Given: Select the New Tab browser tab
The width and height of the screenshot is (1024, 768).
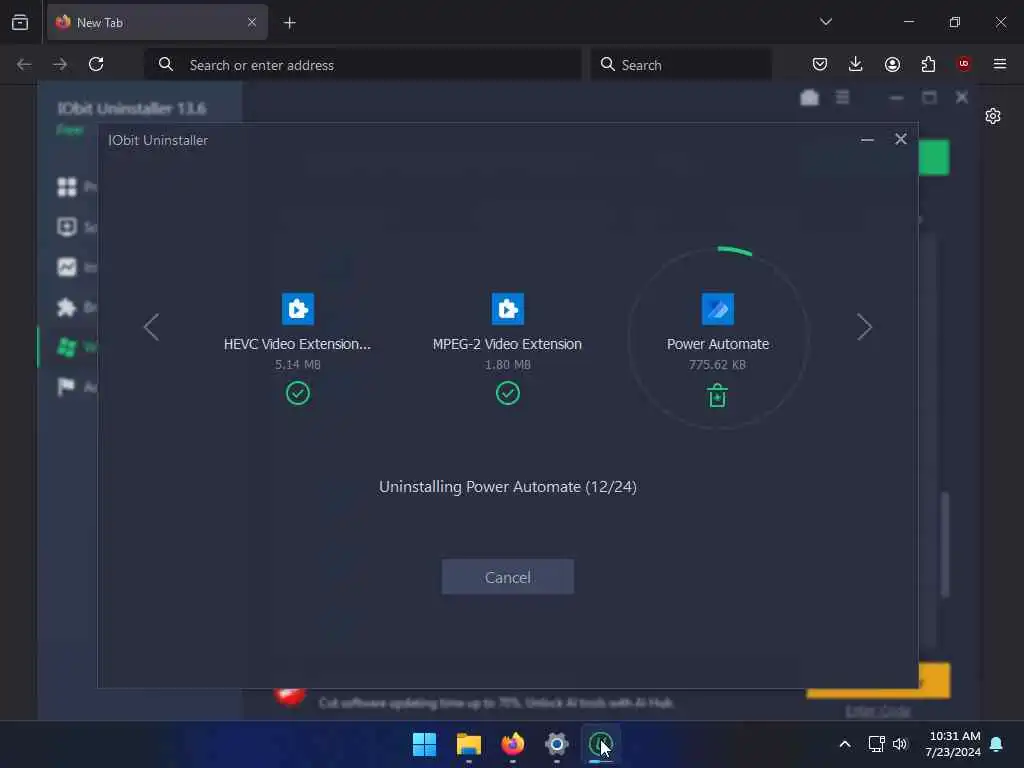Looking at the screenshot, I should (x=157, y=22).
